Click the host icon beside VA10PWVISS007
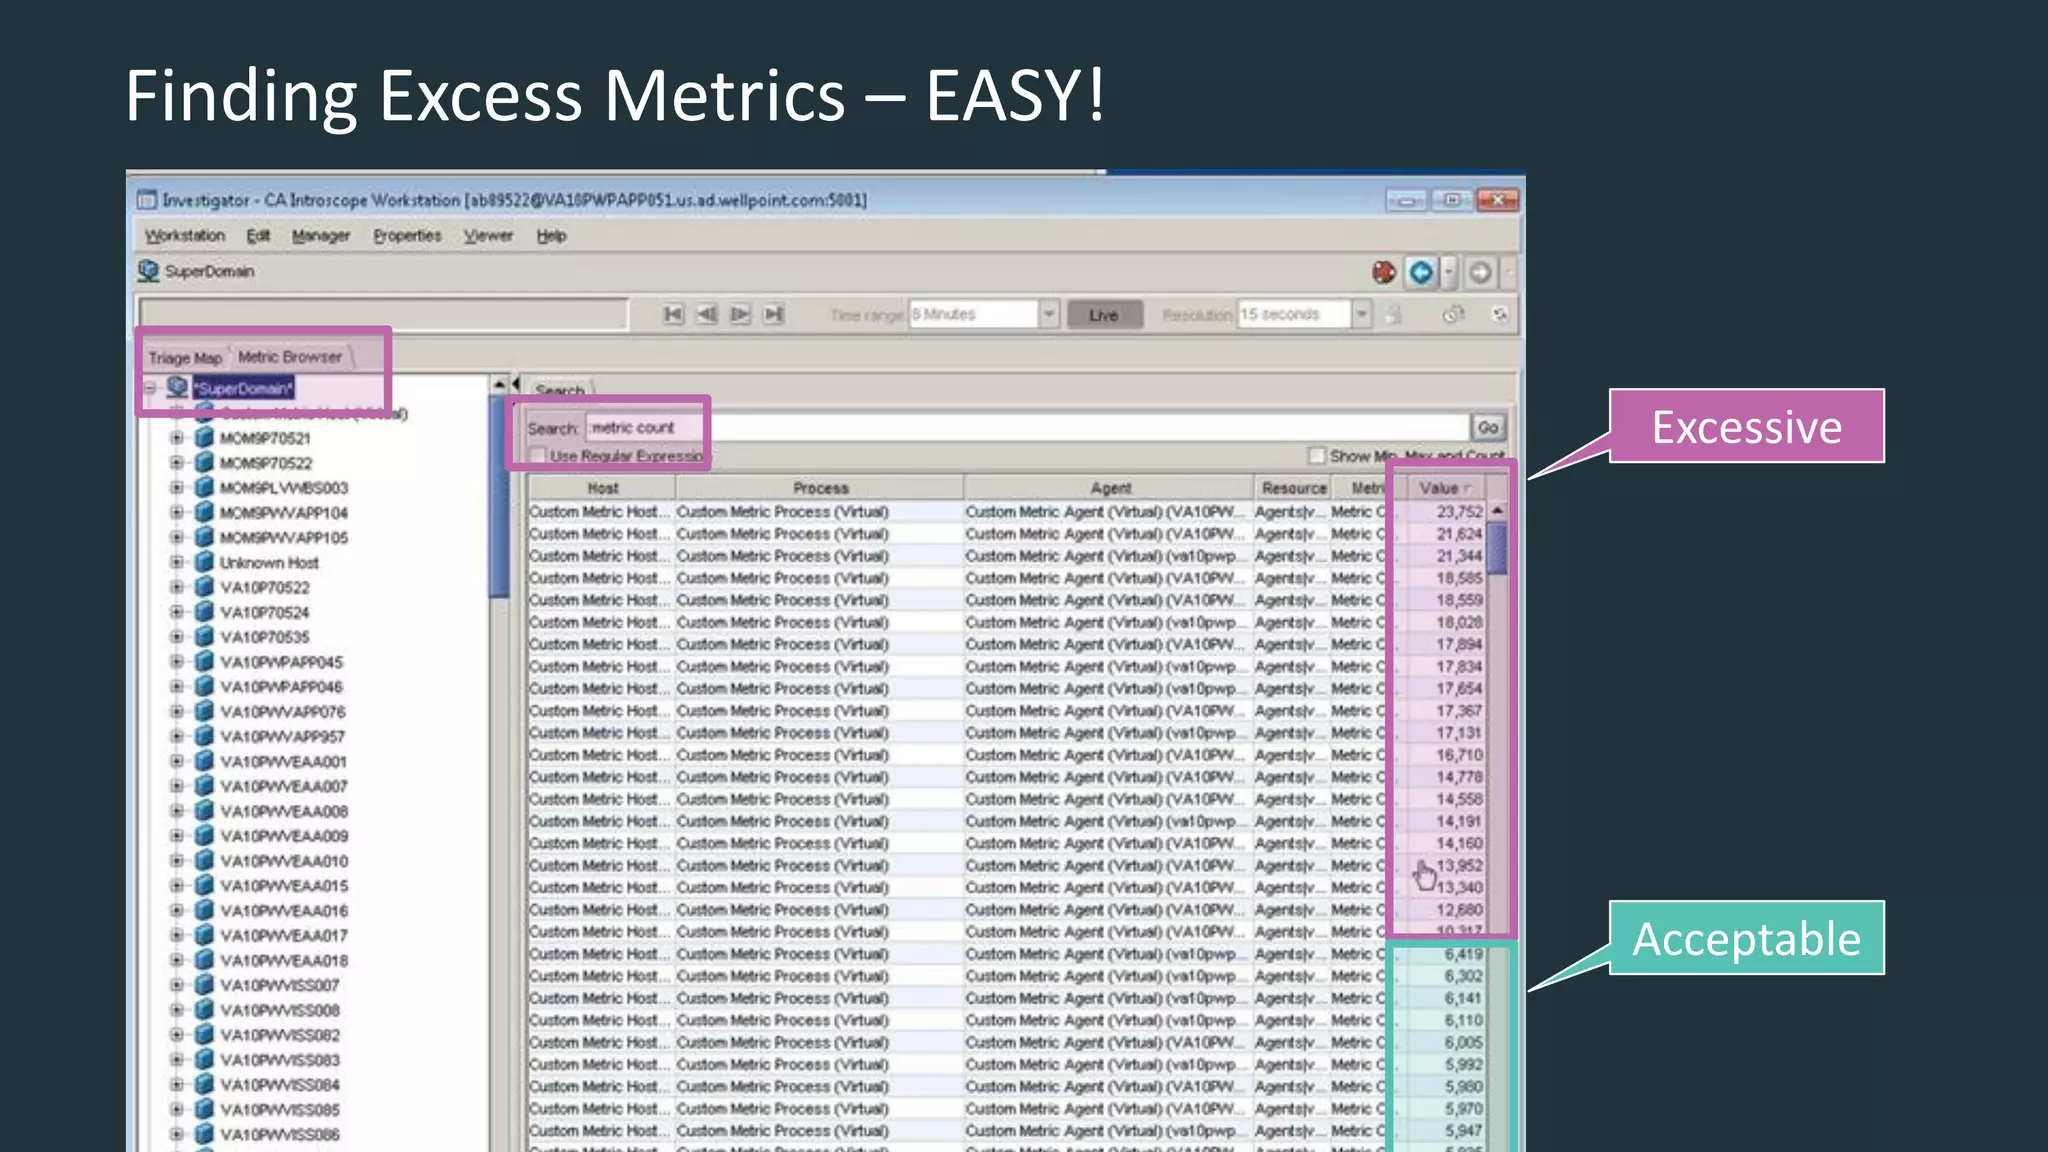 pos(204,984)
